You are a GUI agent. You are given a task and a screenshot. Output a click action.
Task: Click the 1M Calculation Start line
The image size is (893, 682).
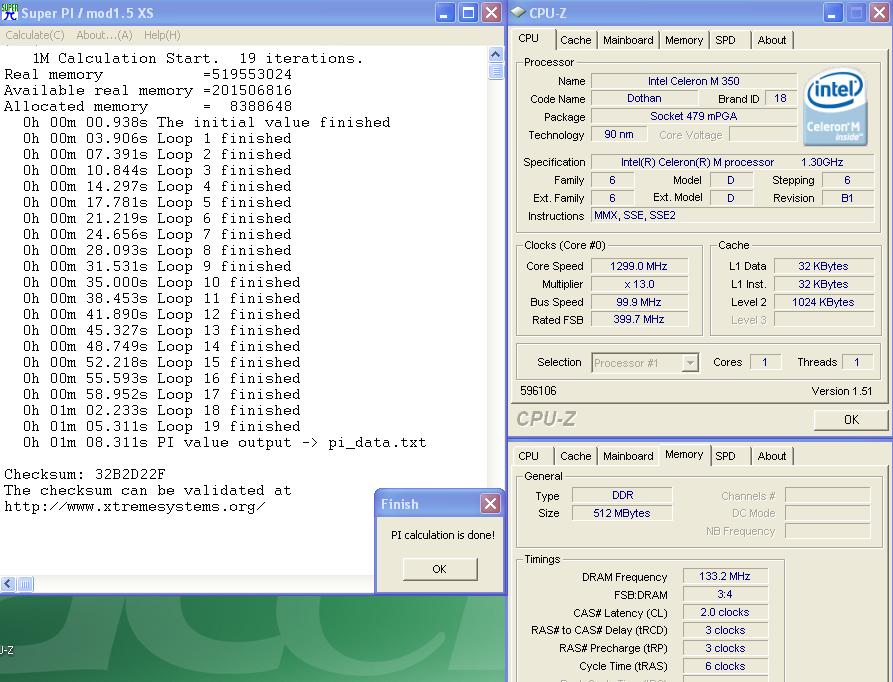(198, 58)
